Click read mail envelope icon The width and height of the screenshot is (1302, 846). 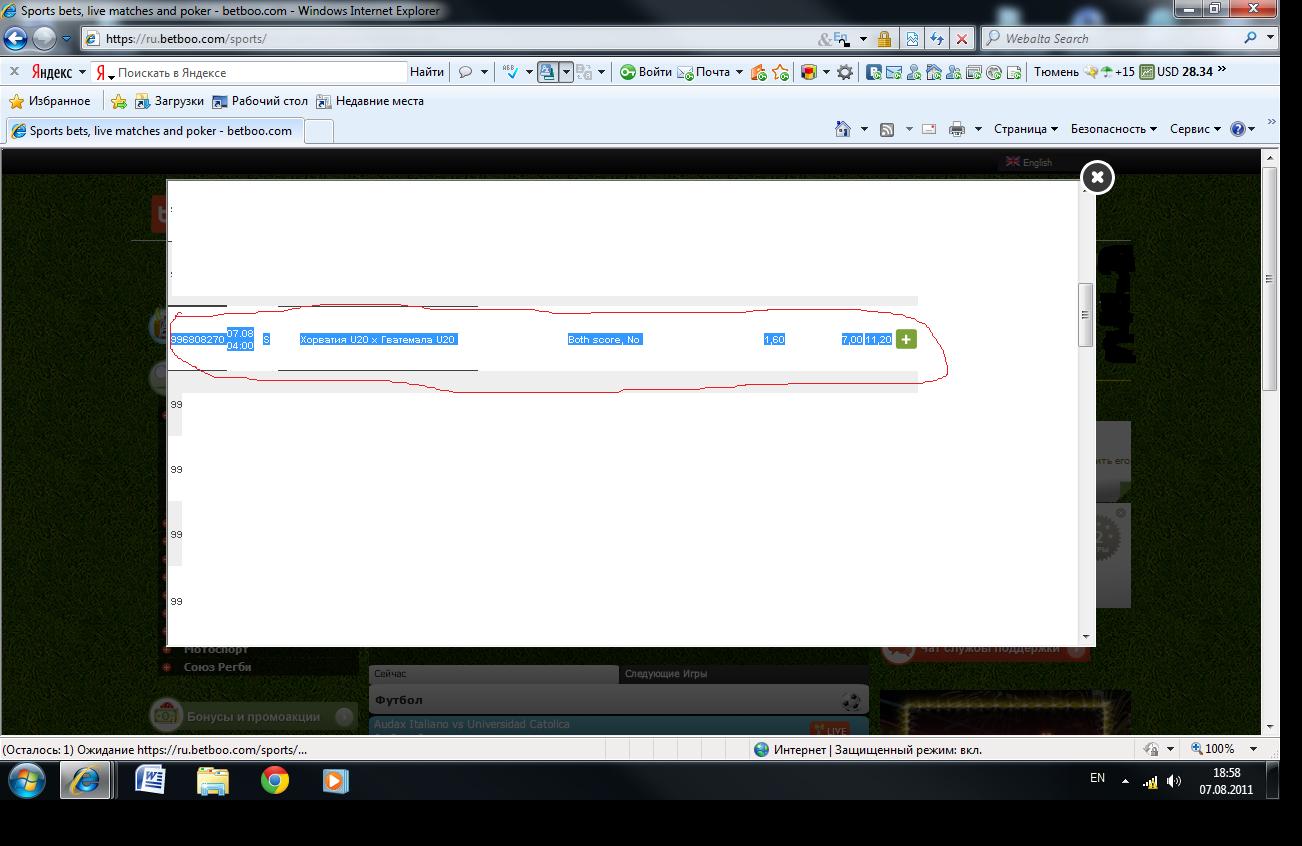pos(929,129)
